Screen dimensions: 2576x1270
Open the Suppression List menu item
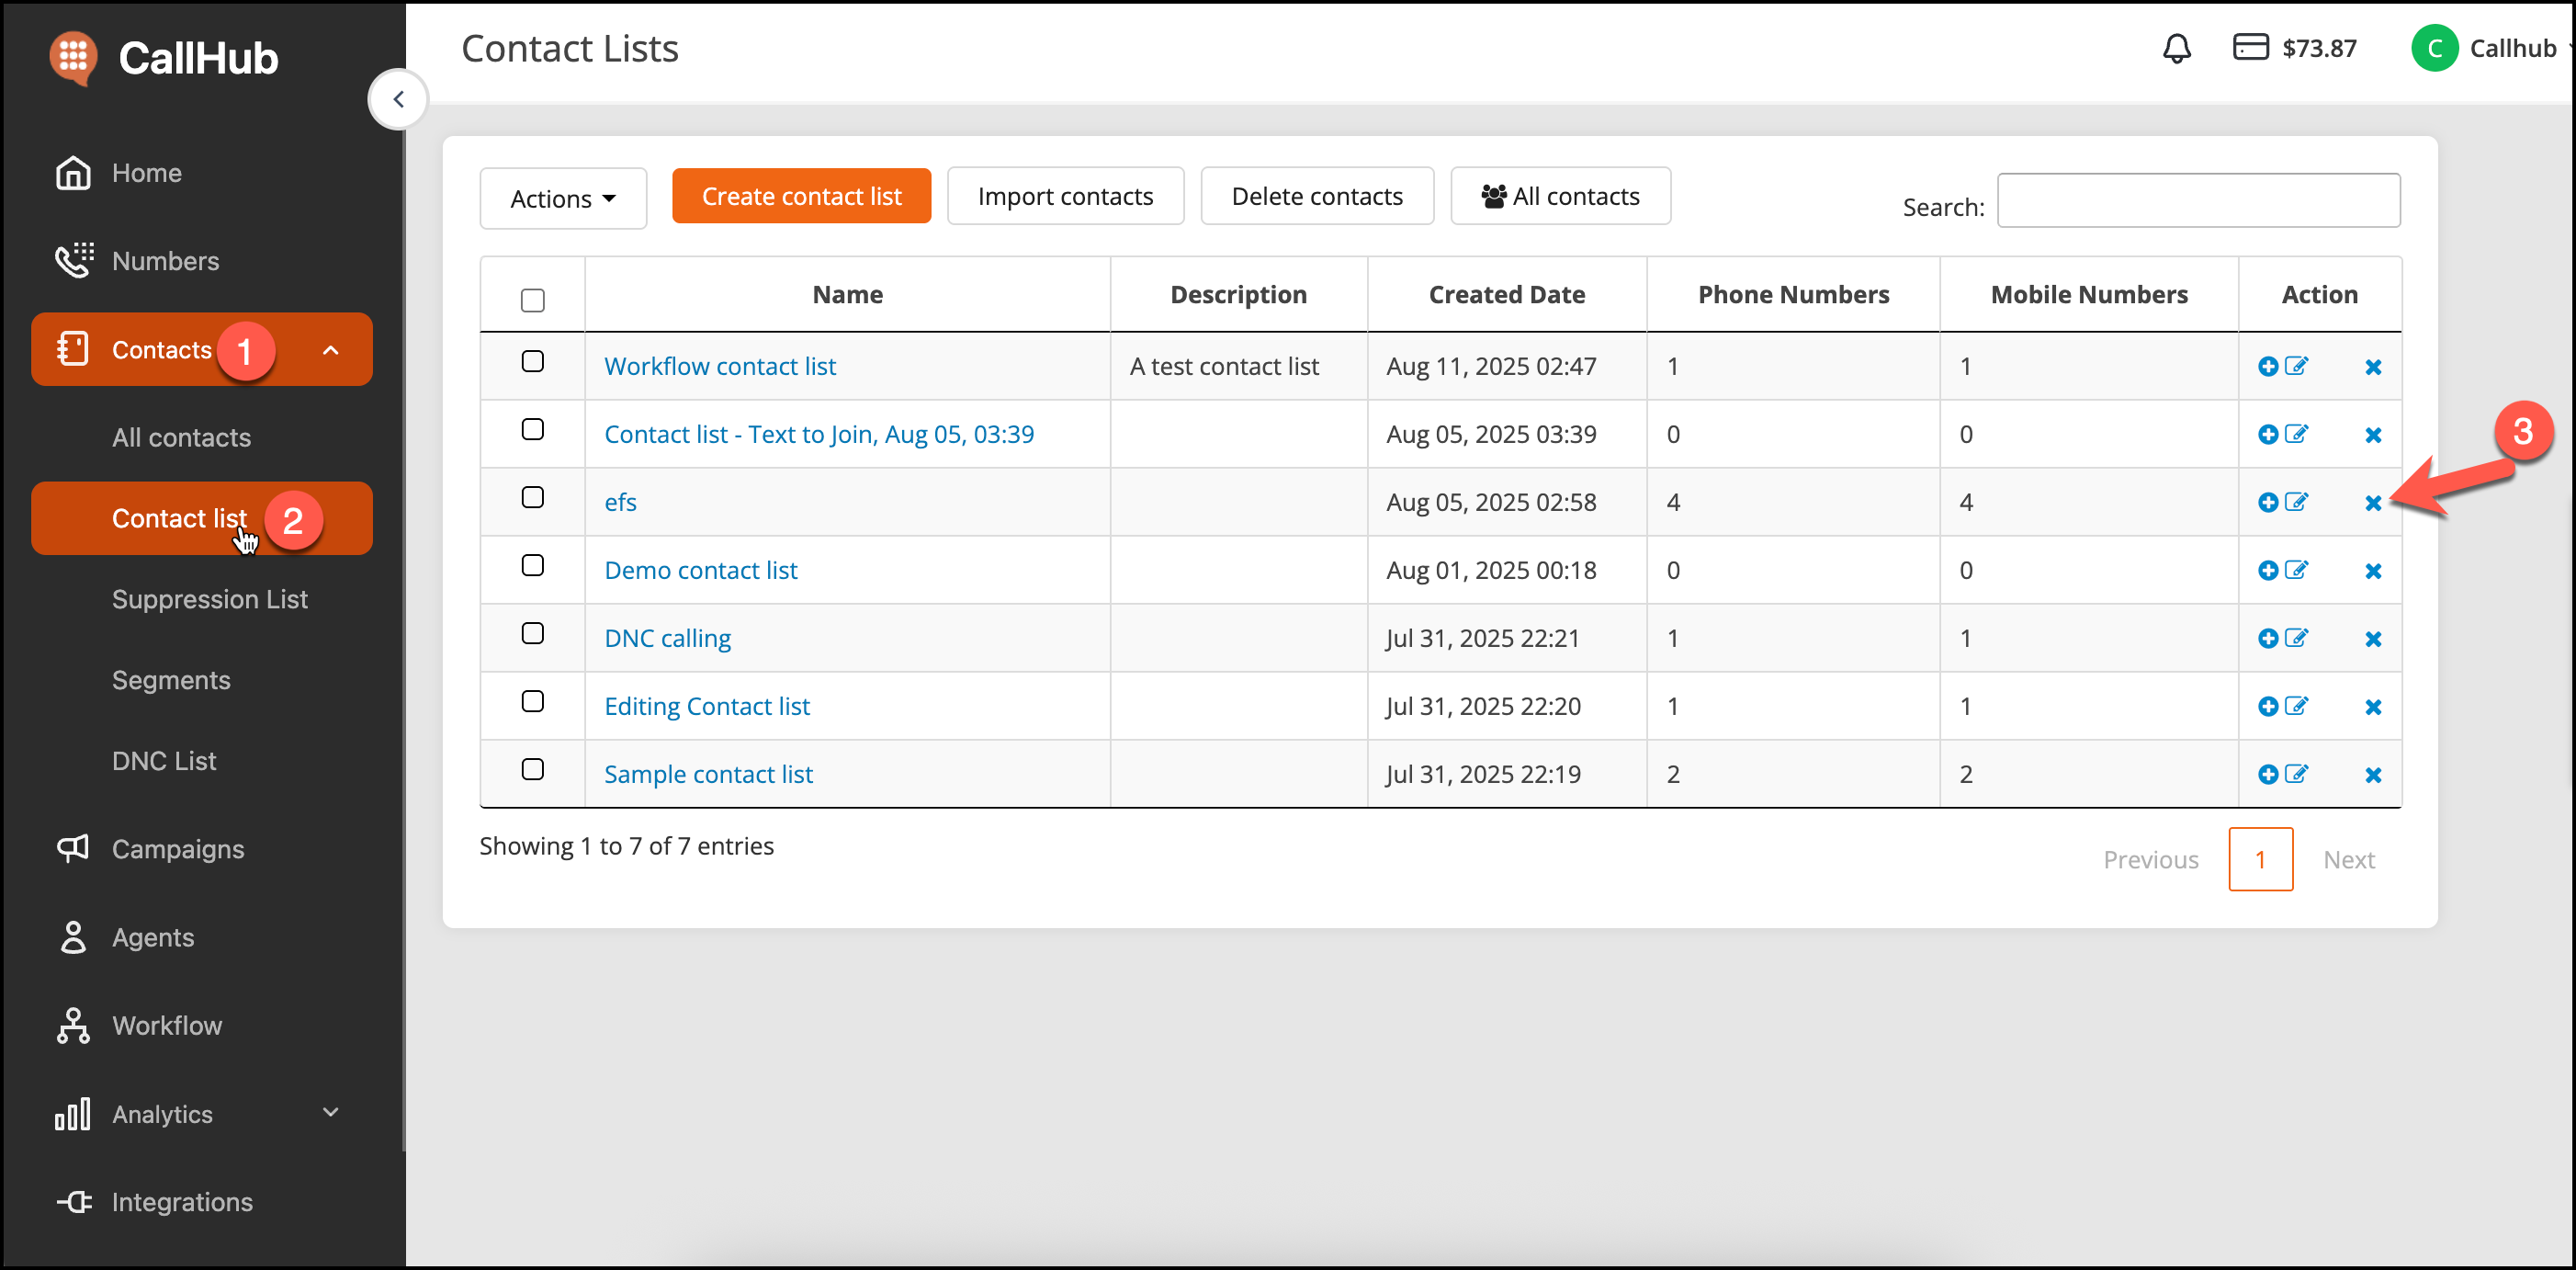209,599
